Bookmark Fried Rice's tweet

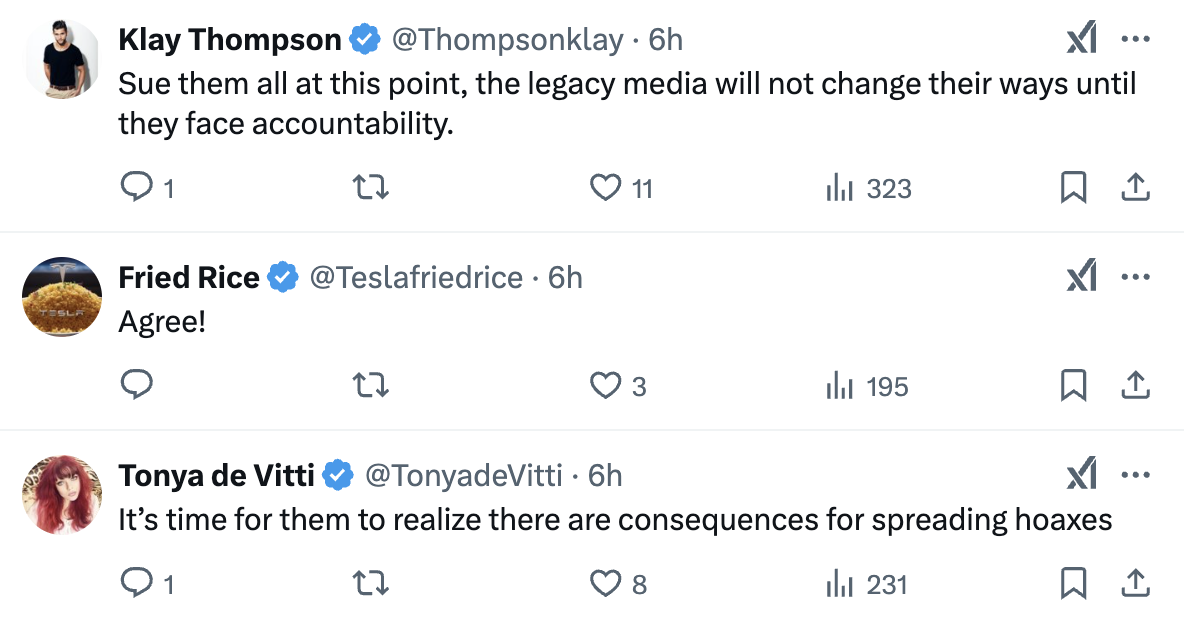click(x=1073, y=385)
